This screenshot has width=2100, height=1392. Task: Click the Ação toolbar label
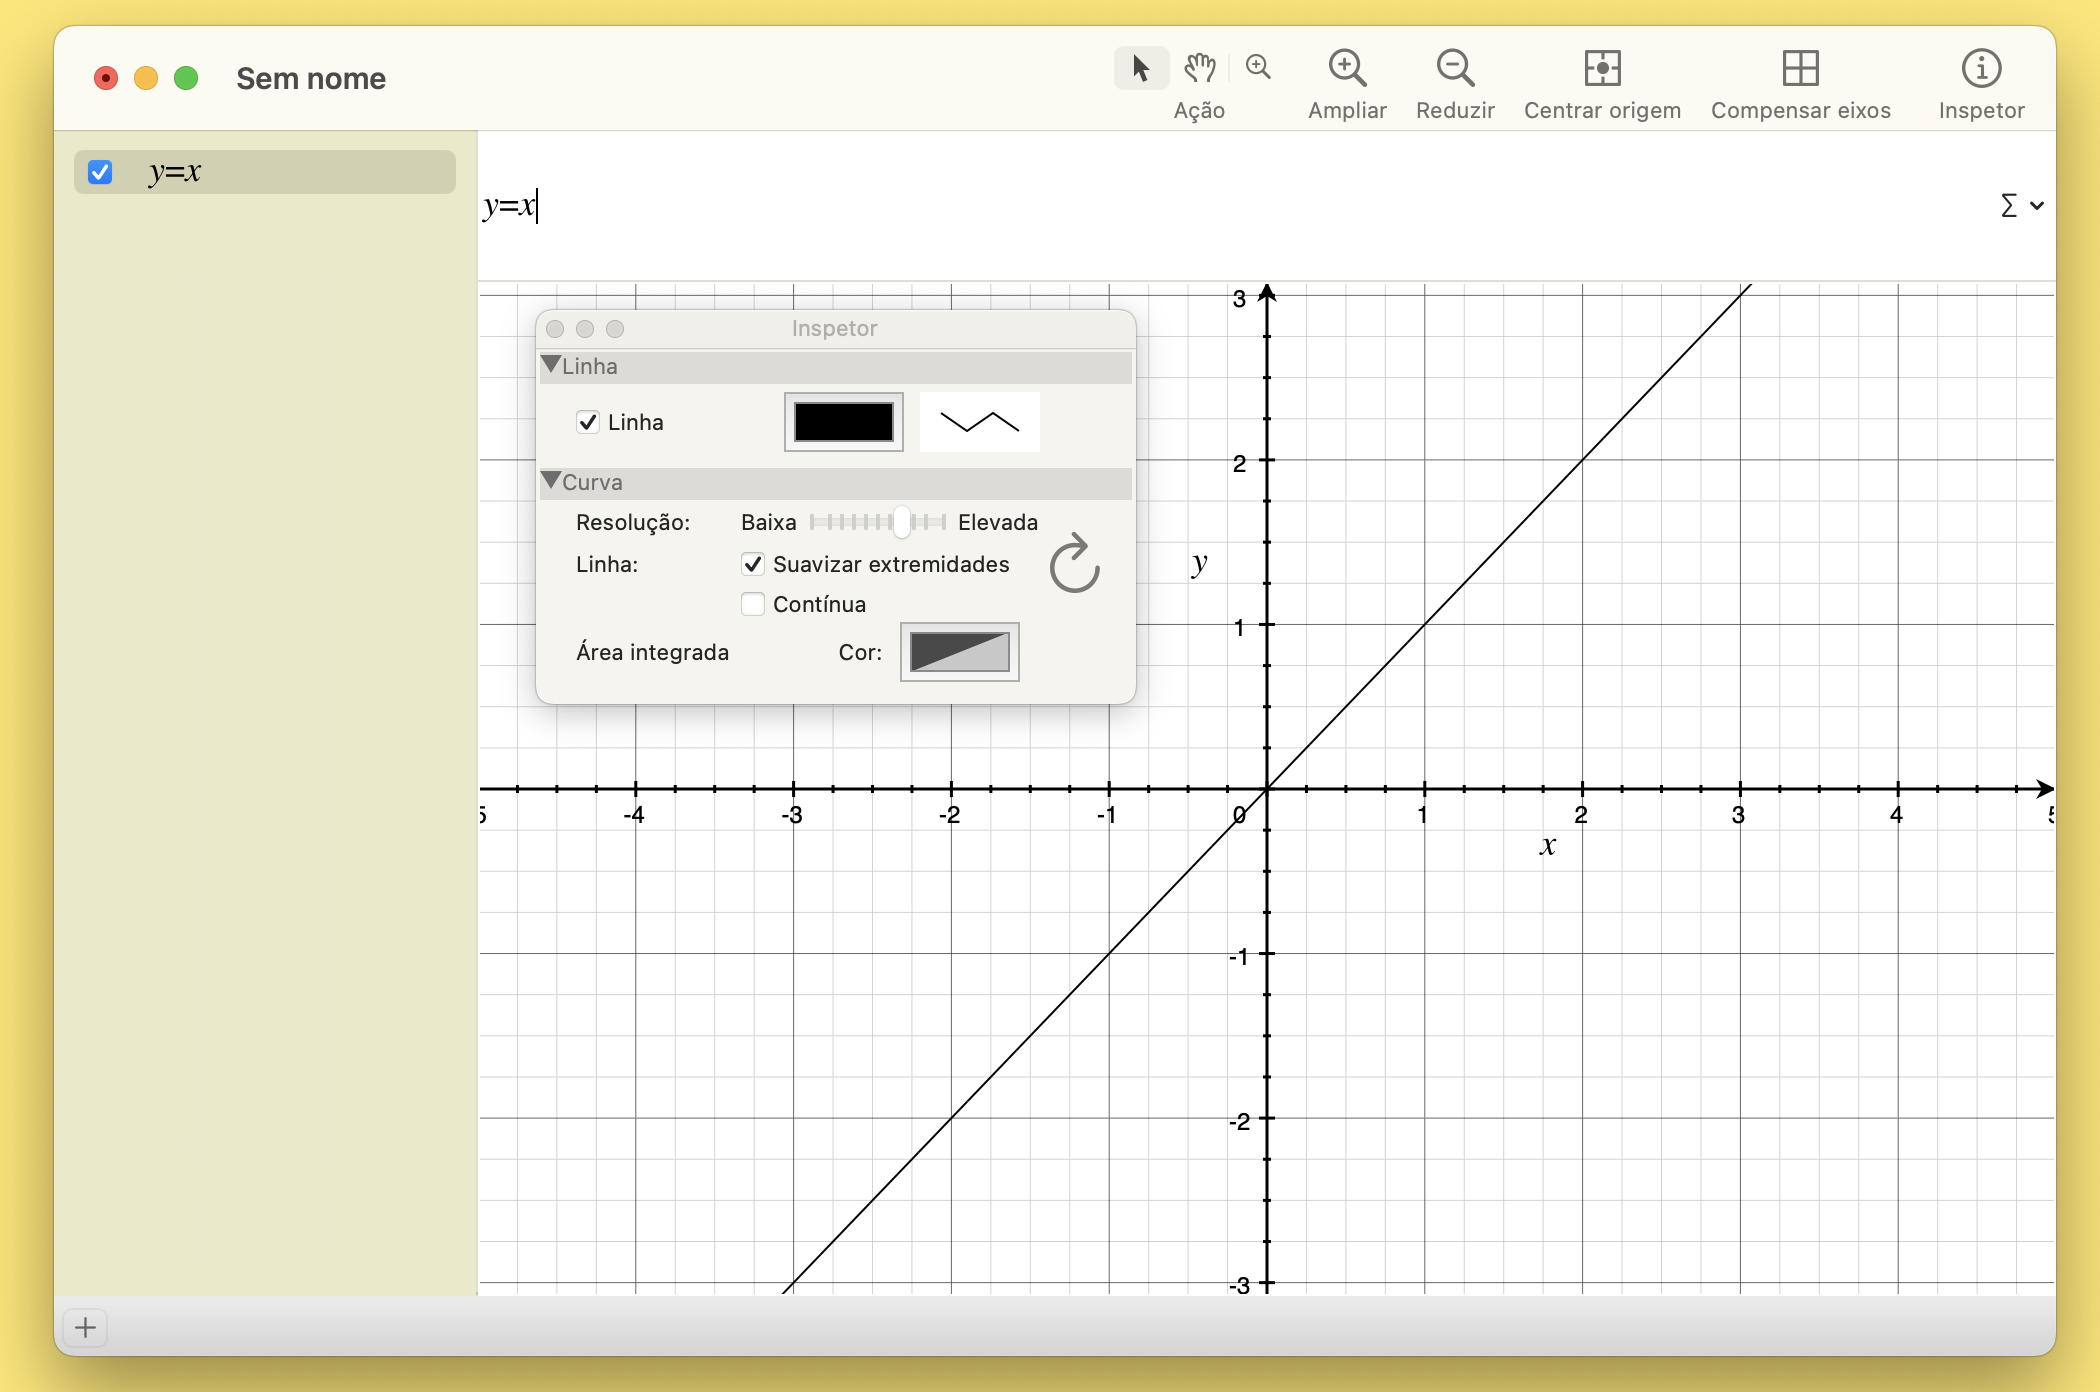pos(1199,110)
